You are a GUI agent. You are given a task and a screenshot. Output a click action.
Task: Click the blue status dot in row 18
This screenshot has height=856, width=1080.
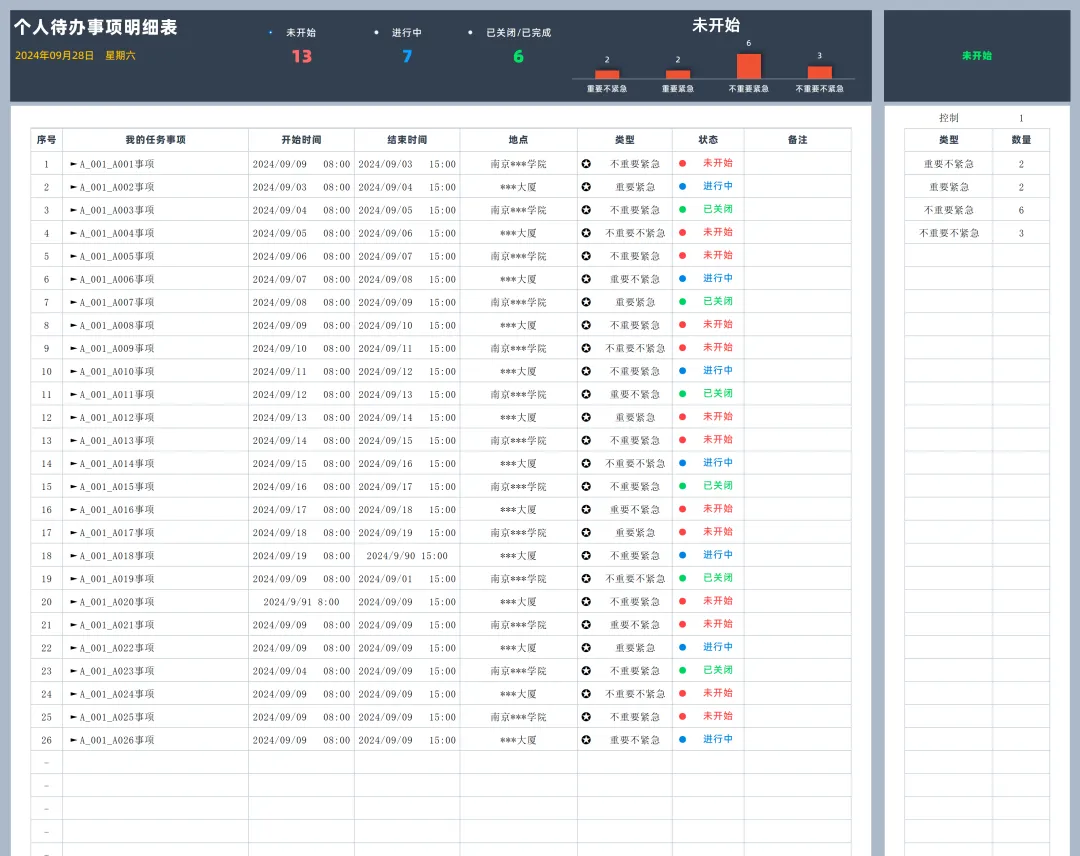point(683,555)
